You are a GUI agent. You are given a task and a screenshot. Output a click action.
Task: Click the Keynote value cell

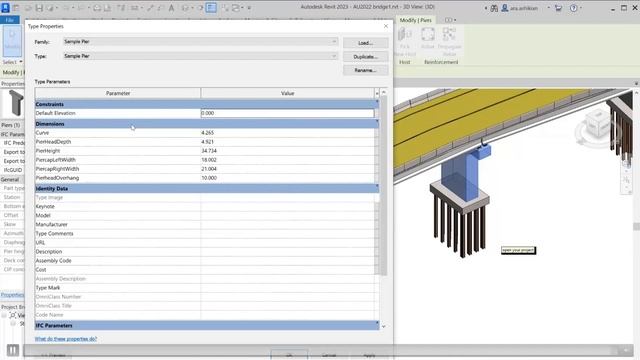pyautogui.click(x=287, y=207)
